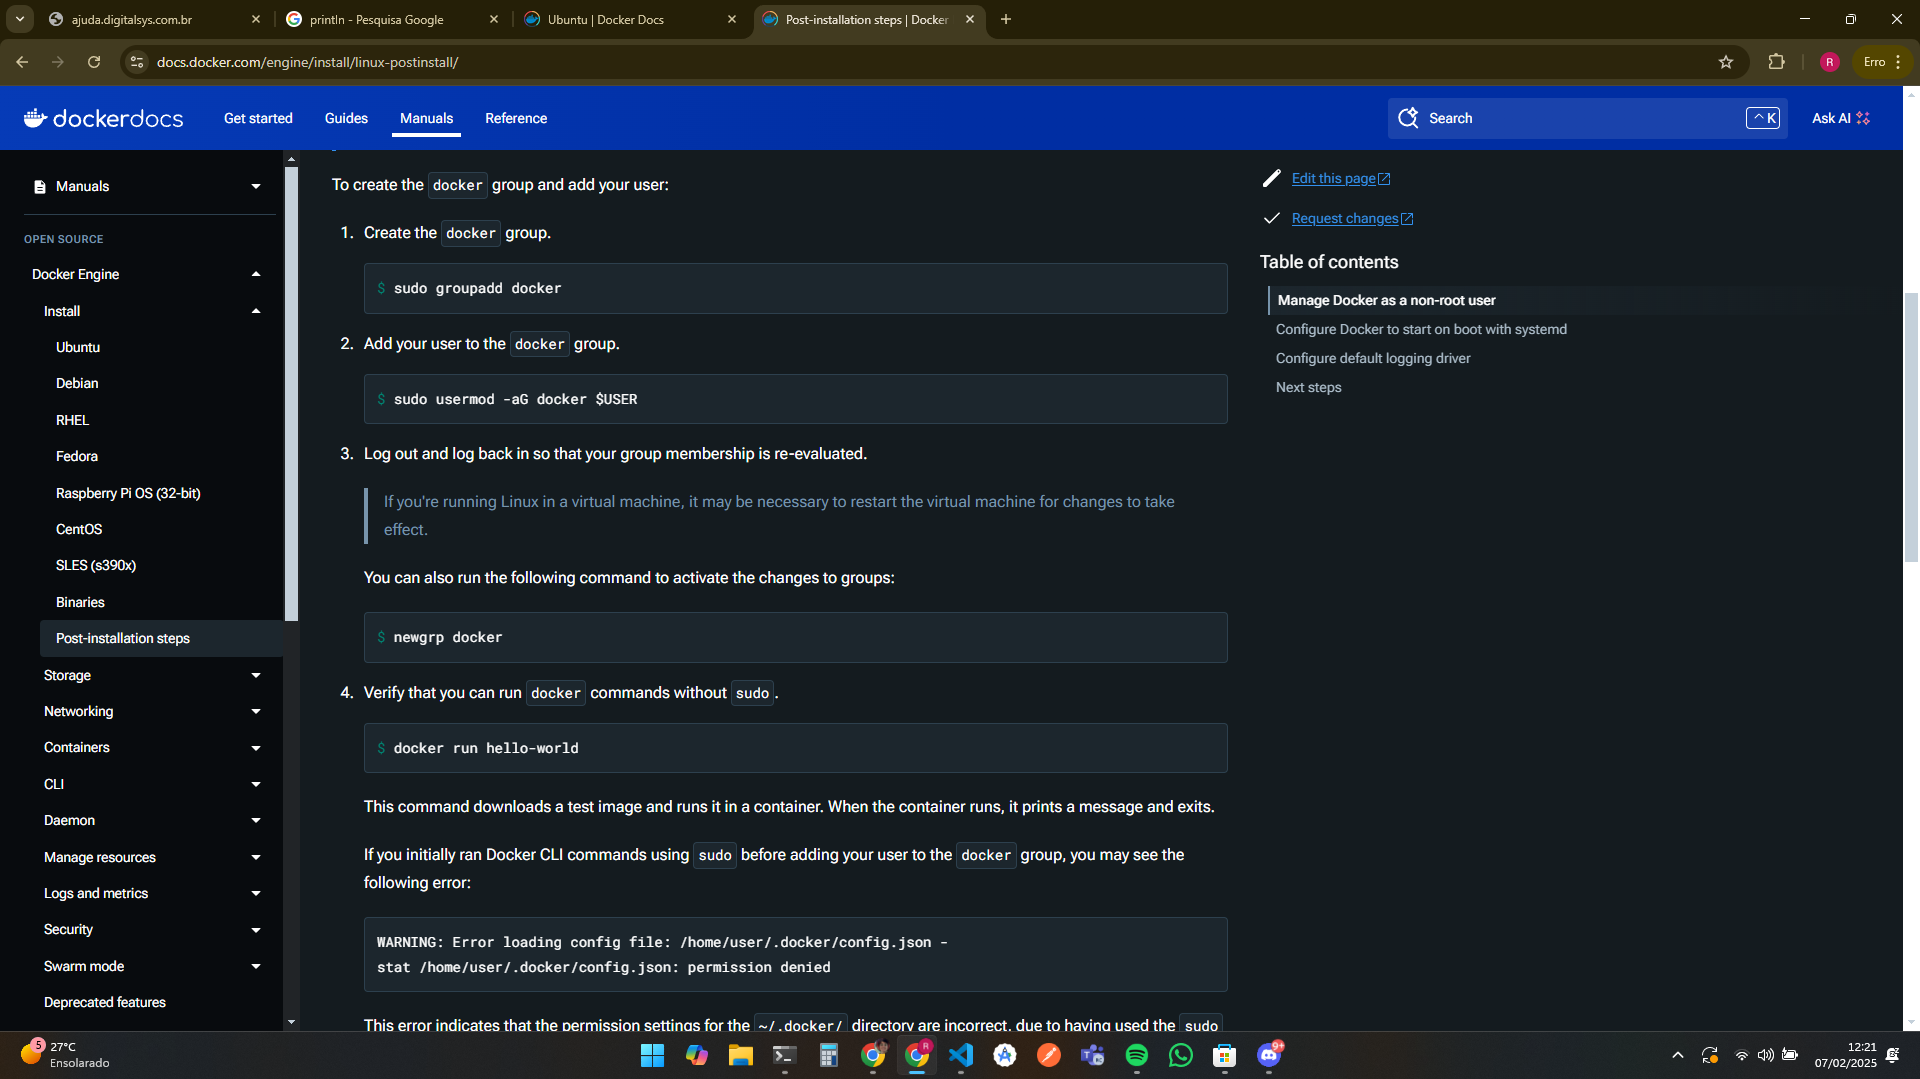The height and width of the screenshot is (1079, 1920).
Task: Bookmark this page with the star icon
Action: click(x=1726, y=62)
